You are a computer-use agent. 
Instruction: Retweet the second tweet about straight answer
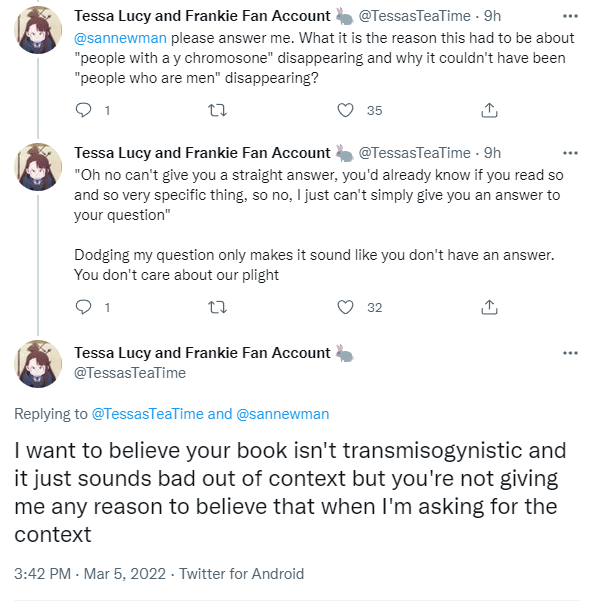[x=217, y=307]
